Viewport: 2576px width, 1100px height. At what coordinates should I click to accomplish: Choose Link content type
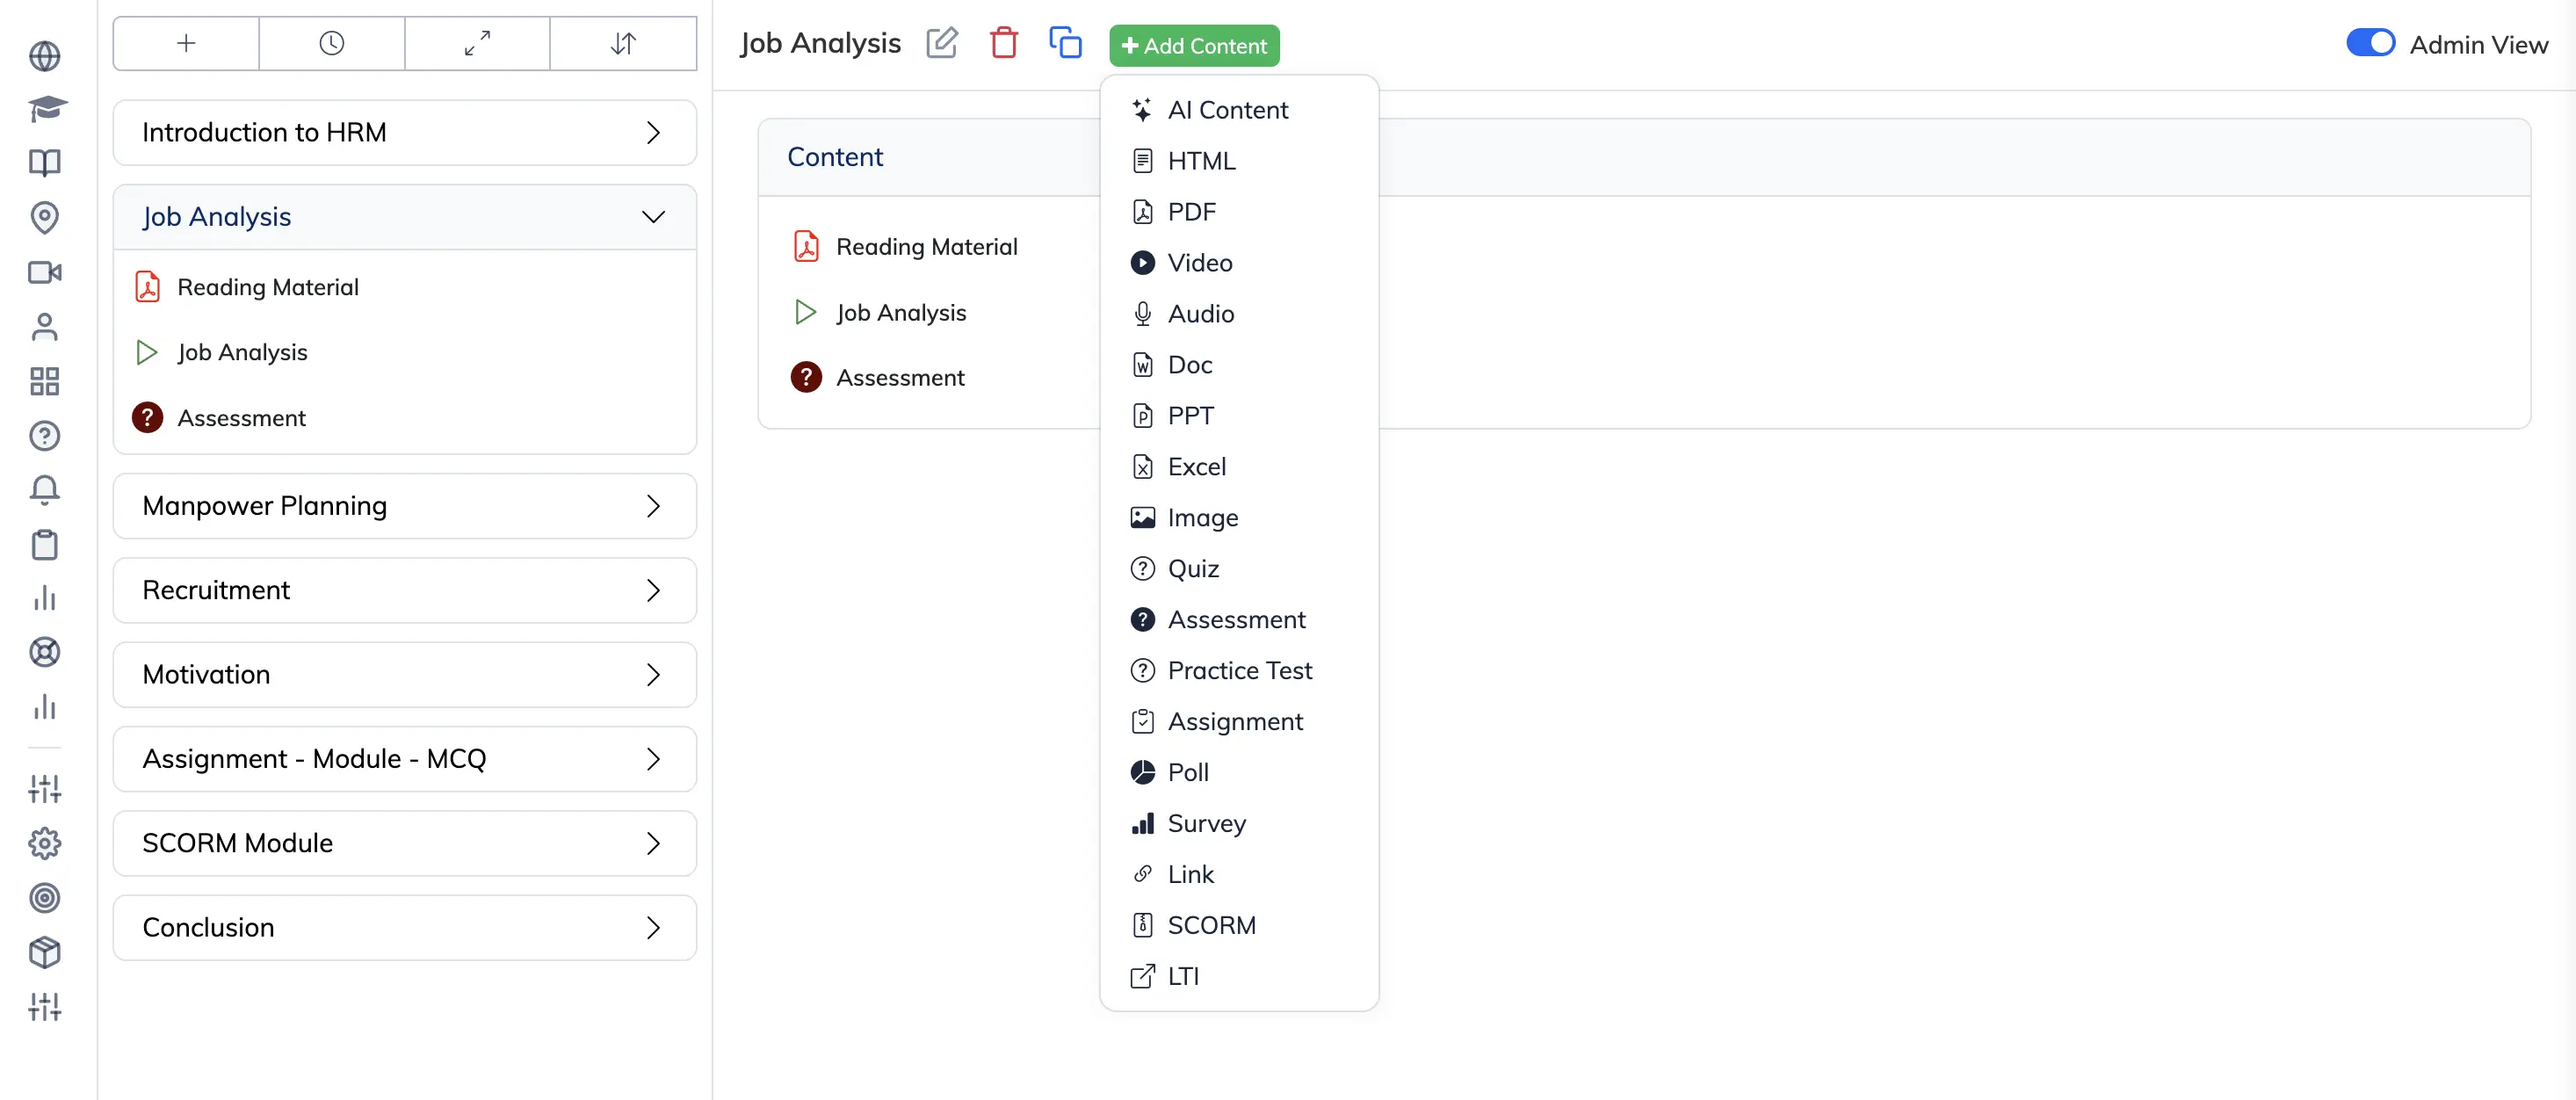(1239, 875)
